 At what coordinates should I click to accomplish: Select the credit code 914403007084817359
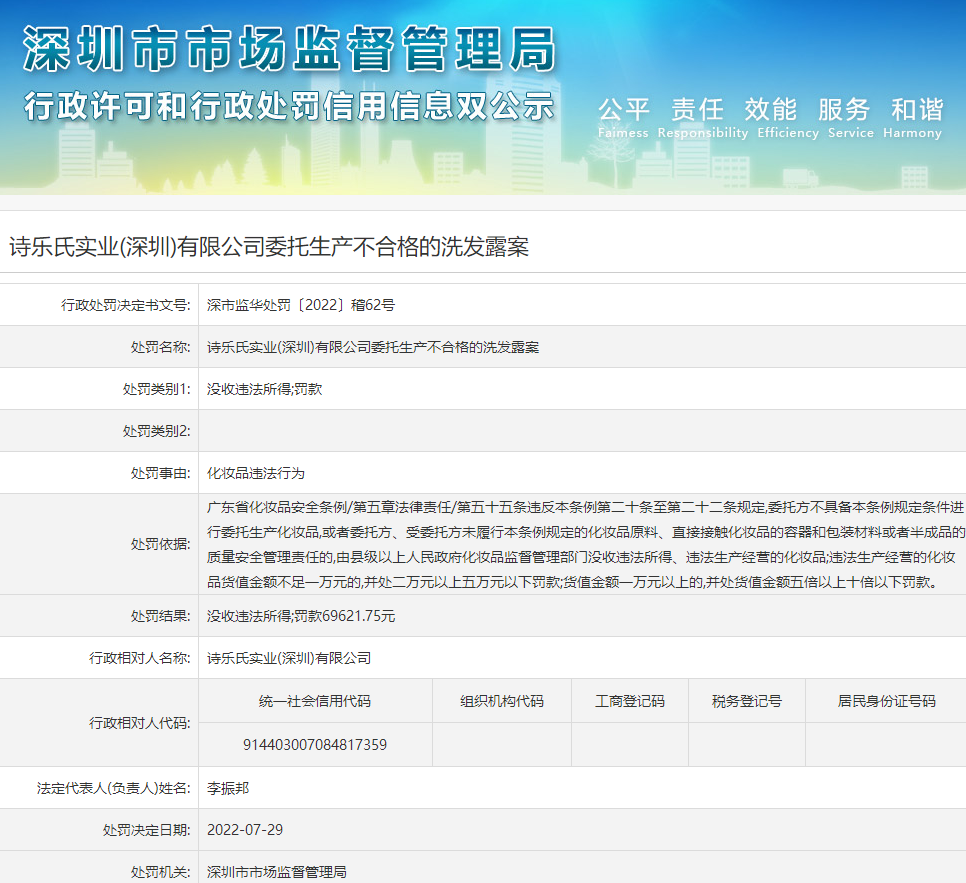point(315,745)
